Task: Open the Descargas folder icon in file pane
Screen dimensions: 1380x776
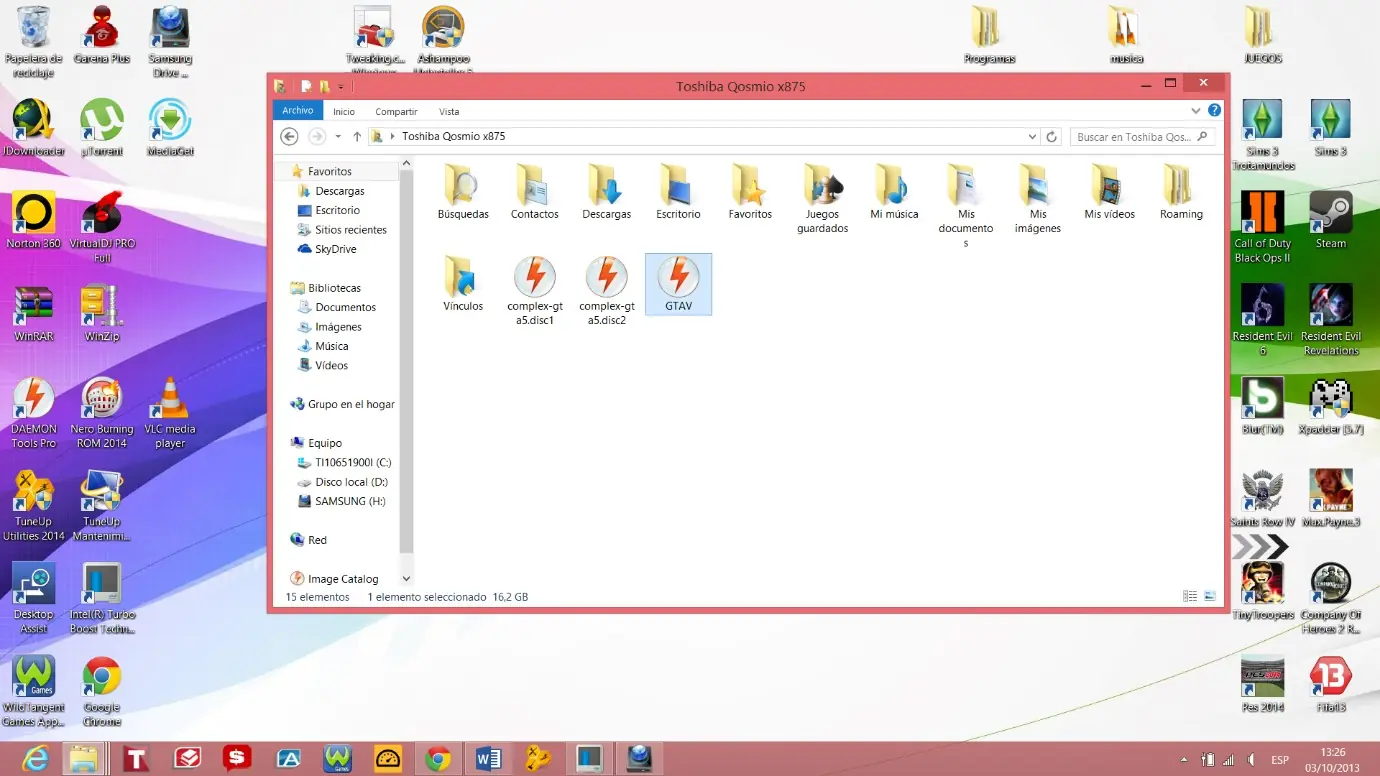Action: pos(607,192)
